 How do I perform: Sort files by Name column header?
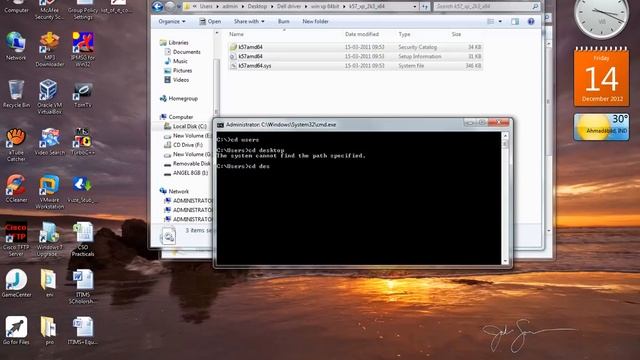(236, 34)
